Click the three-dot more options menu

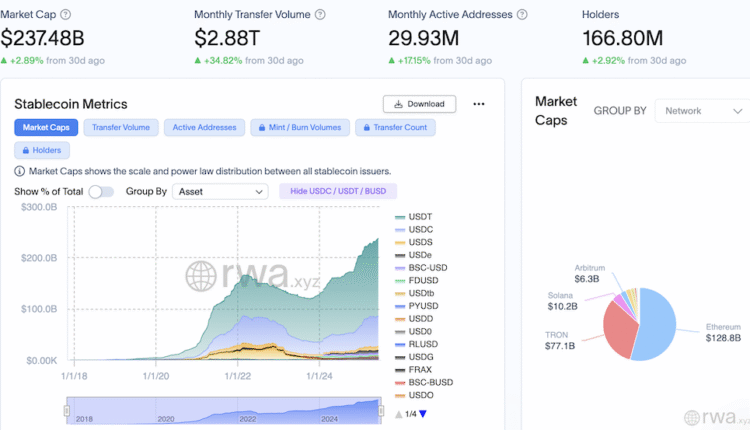click(479, 104)
